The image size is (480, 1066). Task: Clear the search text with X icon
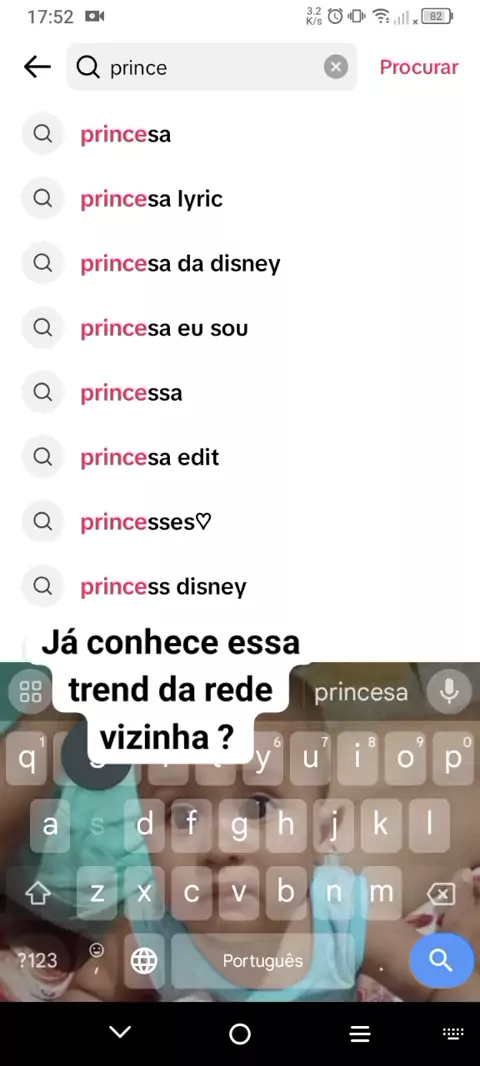(x=335, y=67)
